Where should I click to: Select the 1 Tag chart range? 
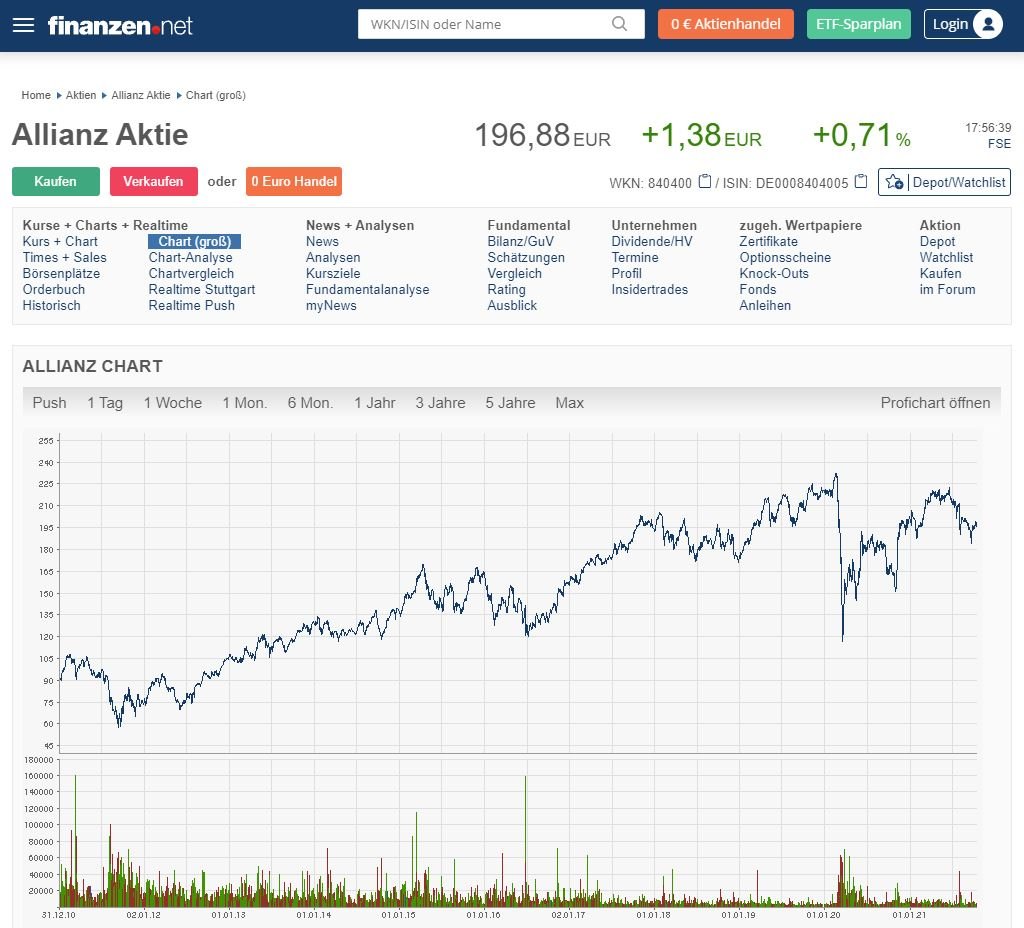click(x=105, y=403)
